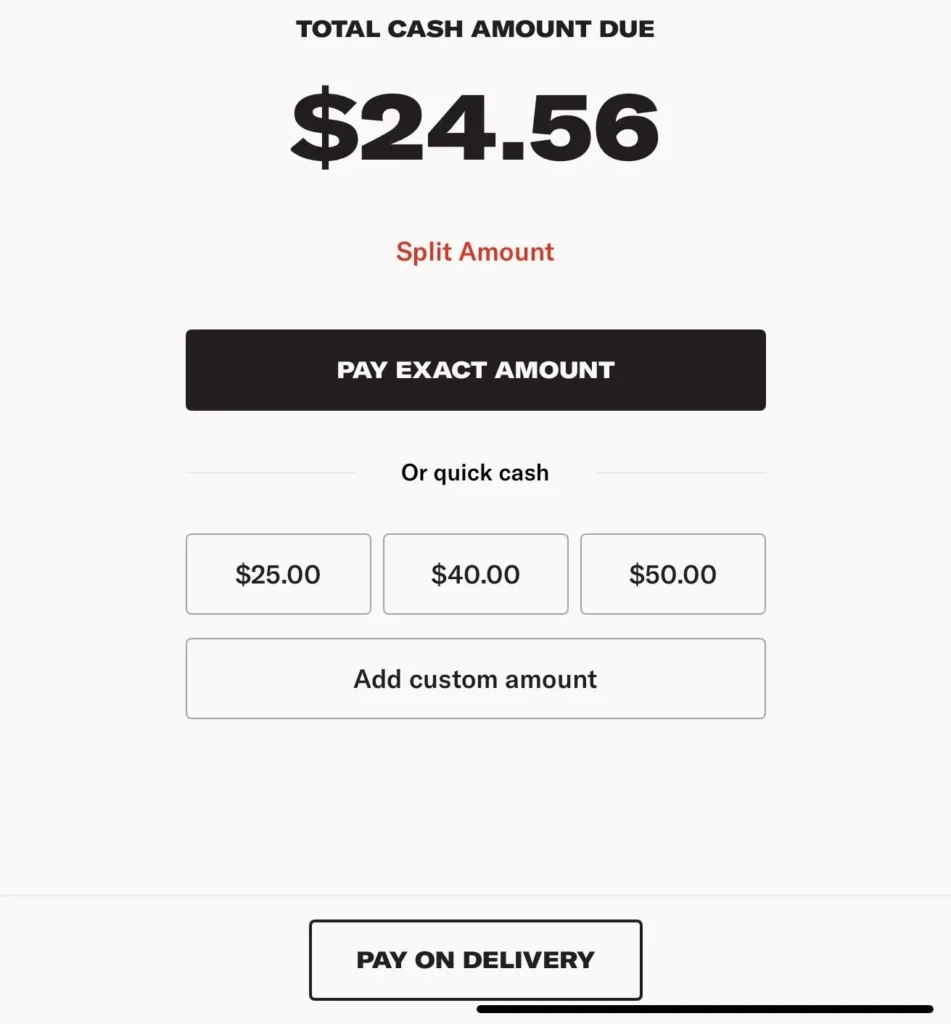Defer payment with Pay on Delivery
The height and width of the screenshot is (1024, 951).
click(475, 960)
